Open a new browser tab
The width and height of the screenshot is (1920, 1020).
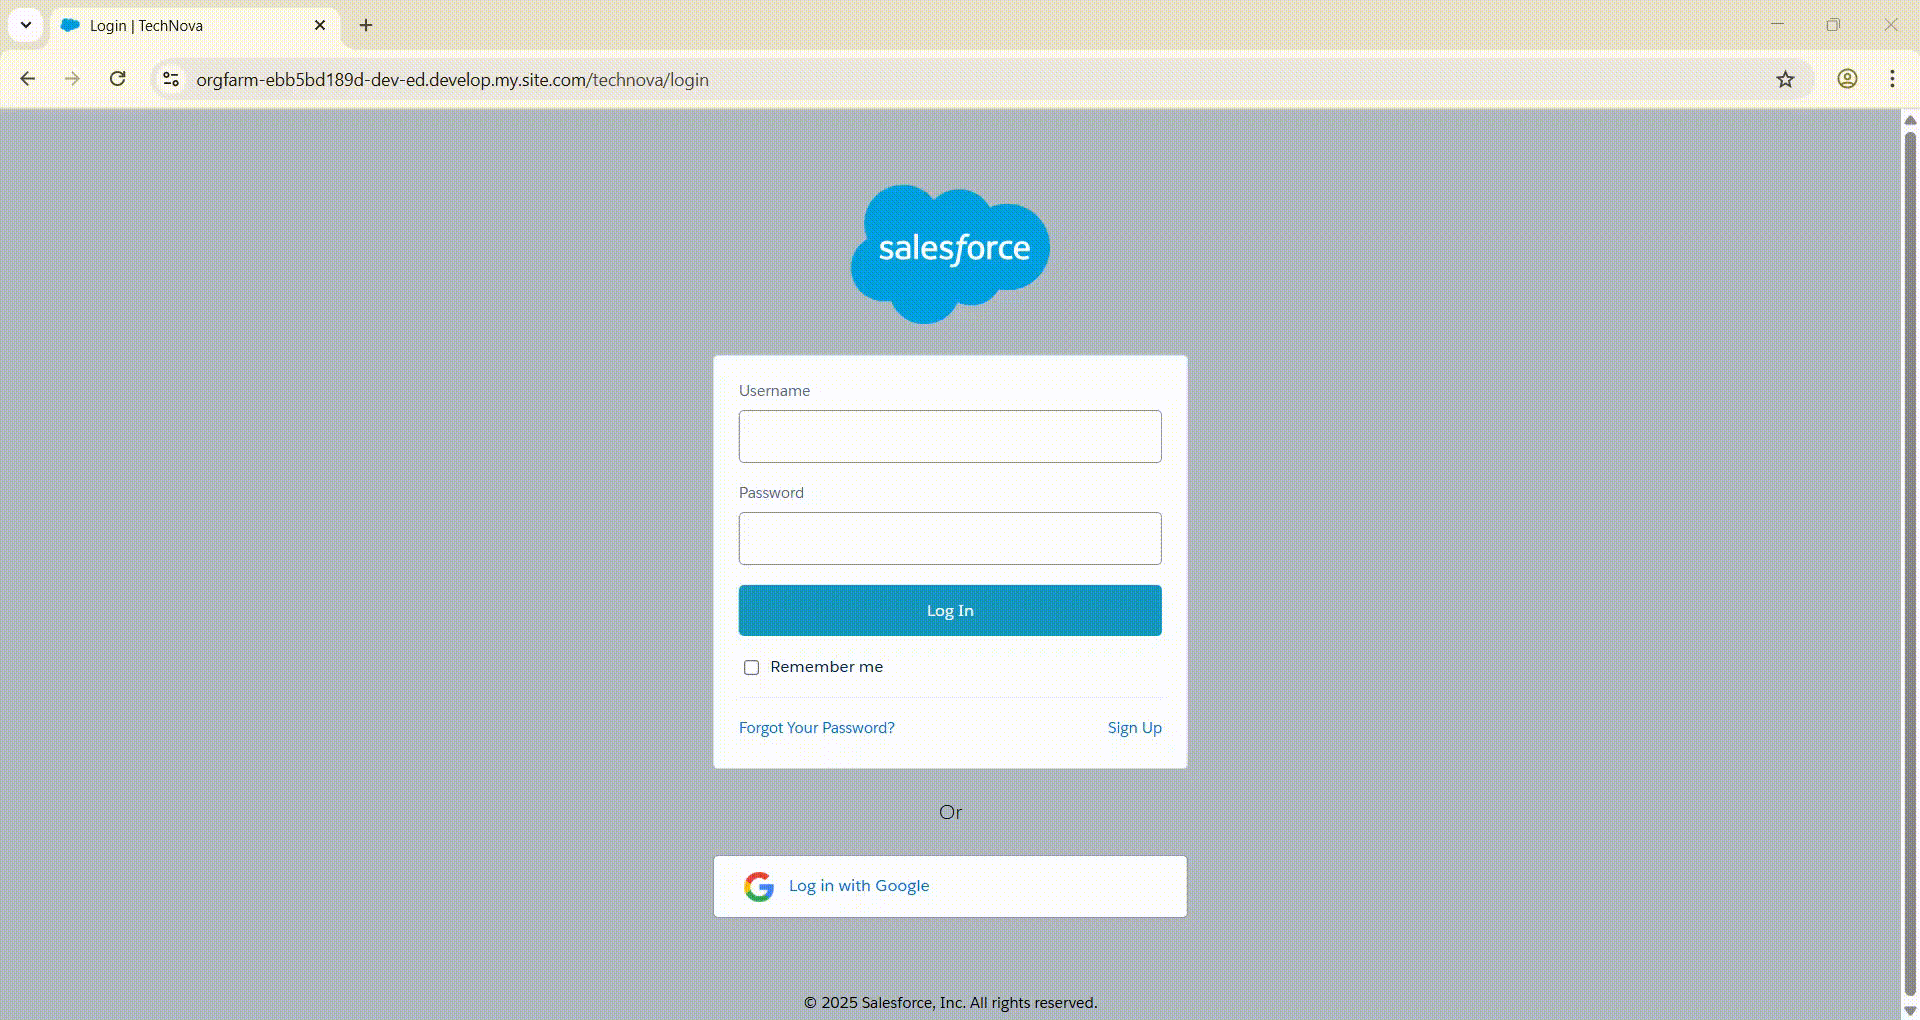pos(366,26)
